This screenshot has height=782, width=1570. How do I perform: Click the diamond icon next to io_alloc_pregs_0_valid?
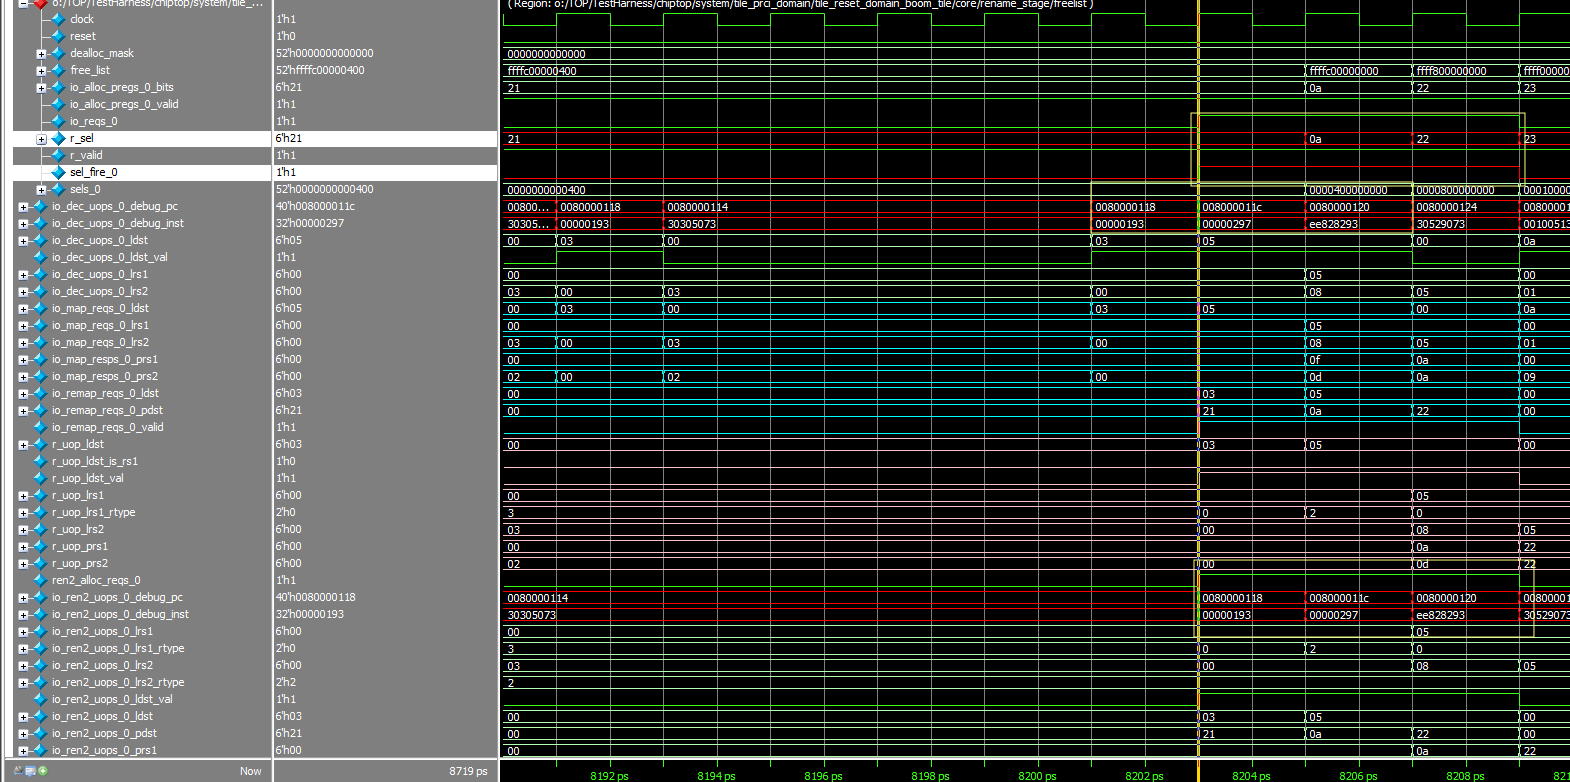pyautogui.click(x=58, y=104)
